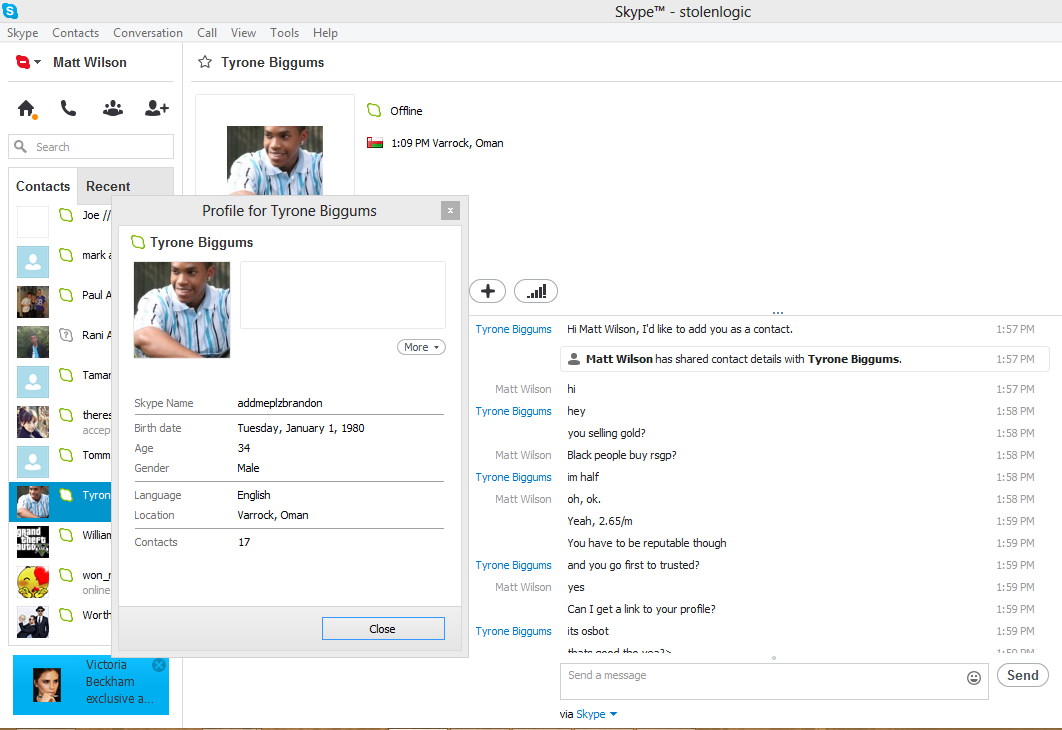This screenshot has width=1062, height=730.
Task: Click Oman flag next to local time
Action: 375,143
